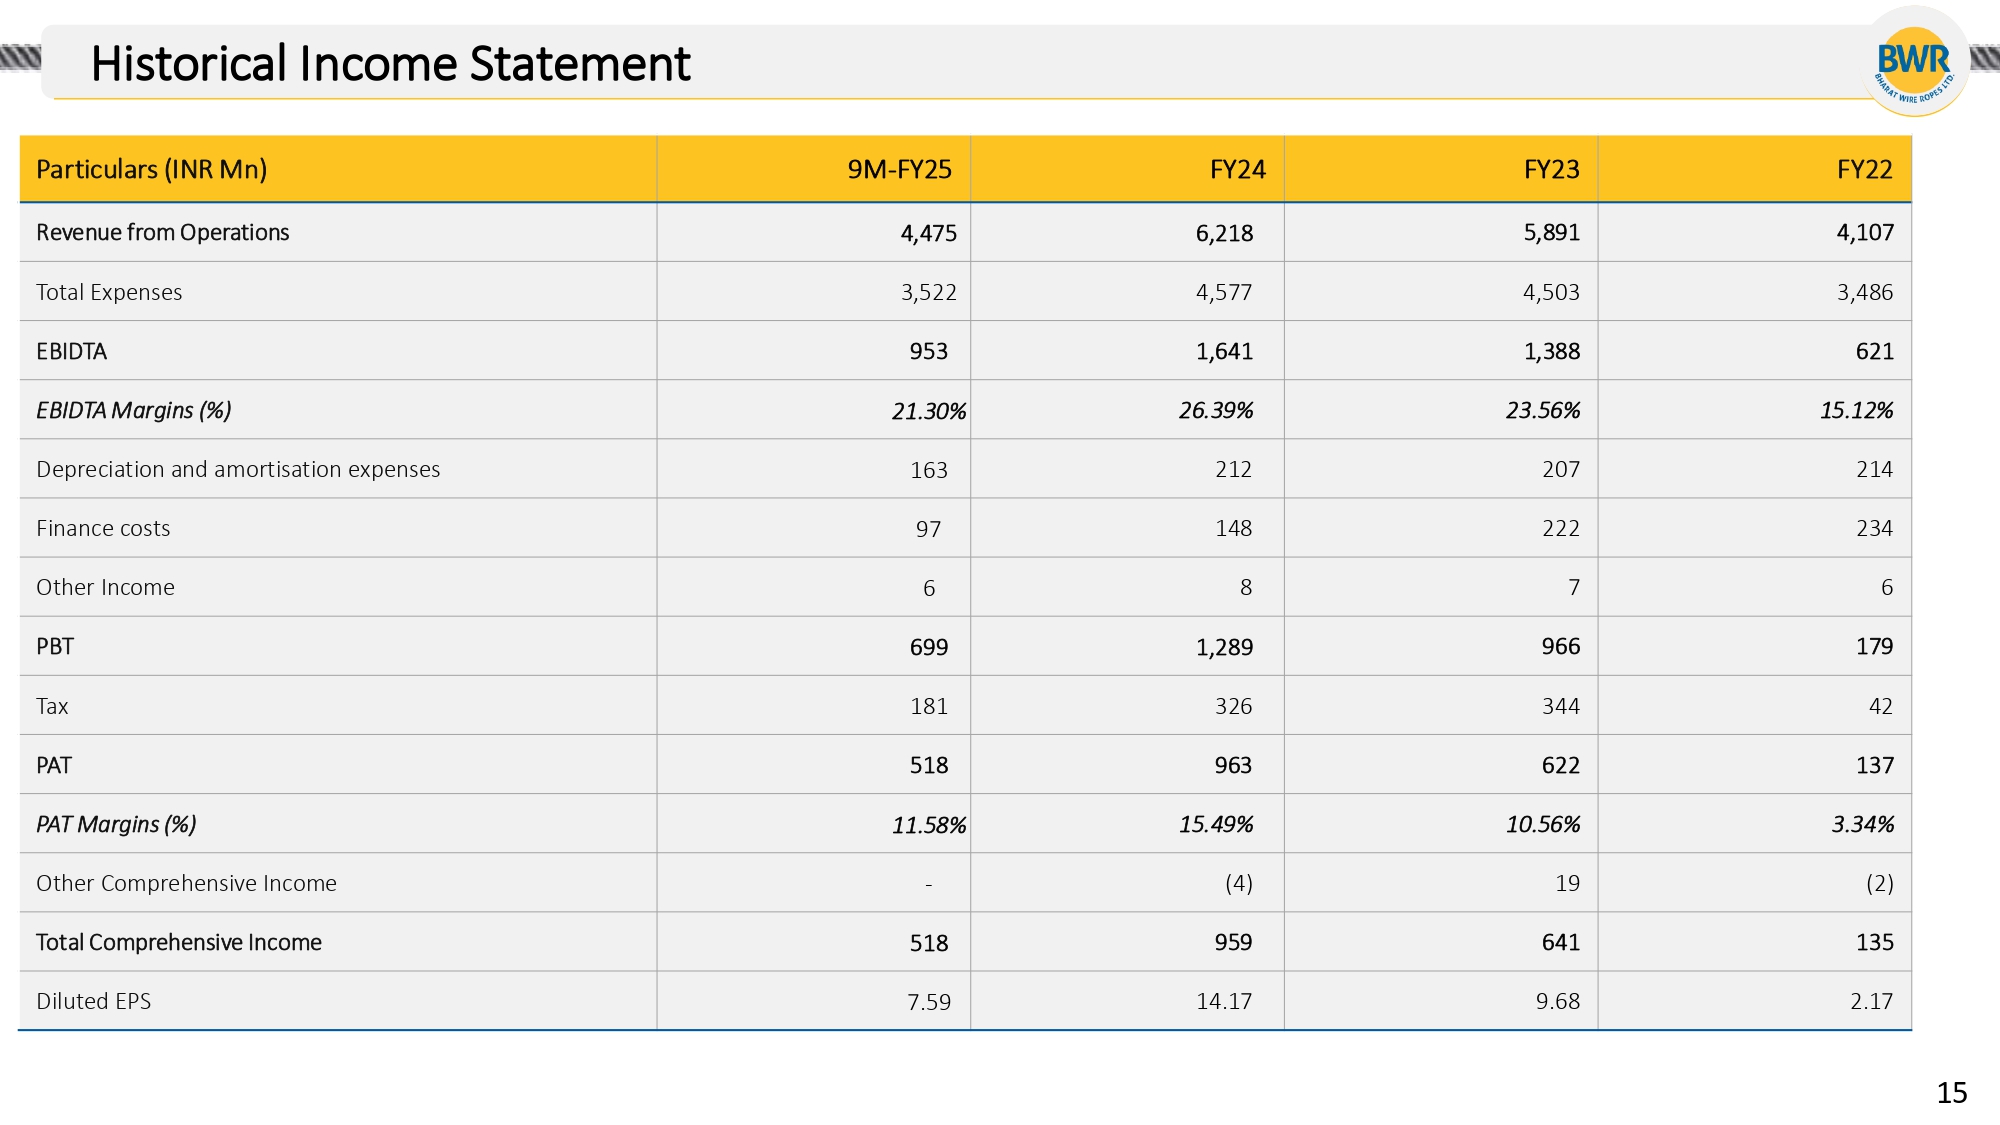Screen dimensions: 2000x1125
Task: Select the FY22 Diluted EPS value 2.17
Action: point(1871,1001)
